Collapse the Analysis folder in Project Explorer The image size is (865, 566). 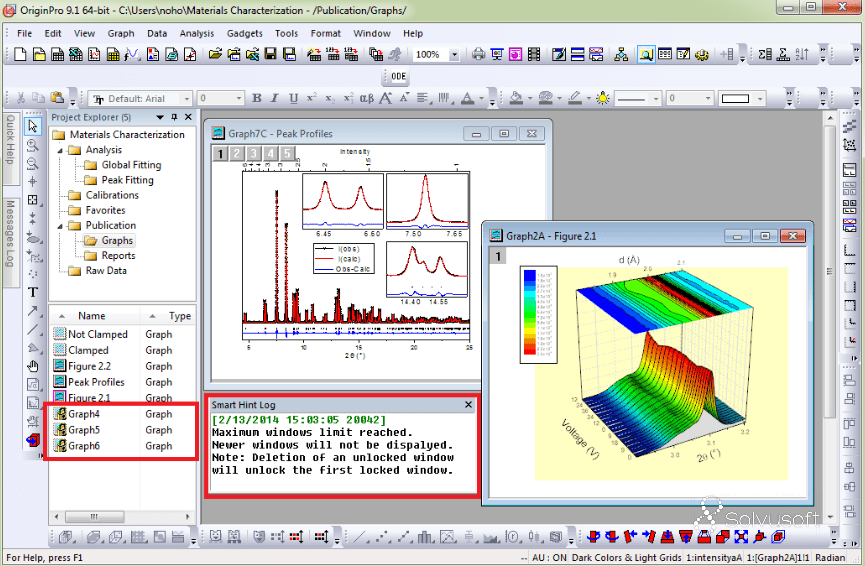(60, 150)
